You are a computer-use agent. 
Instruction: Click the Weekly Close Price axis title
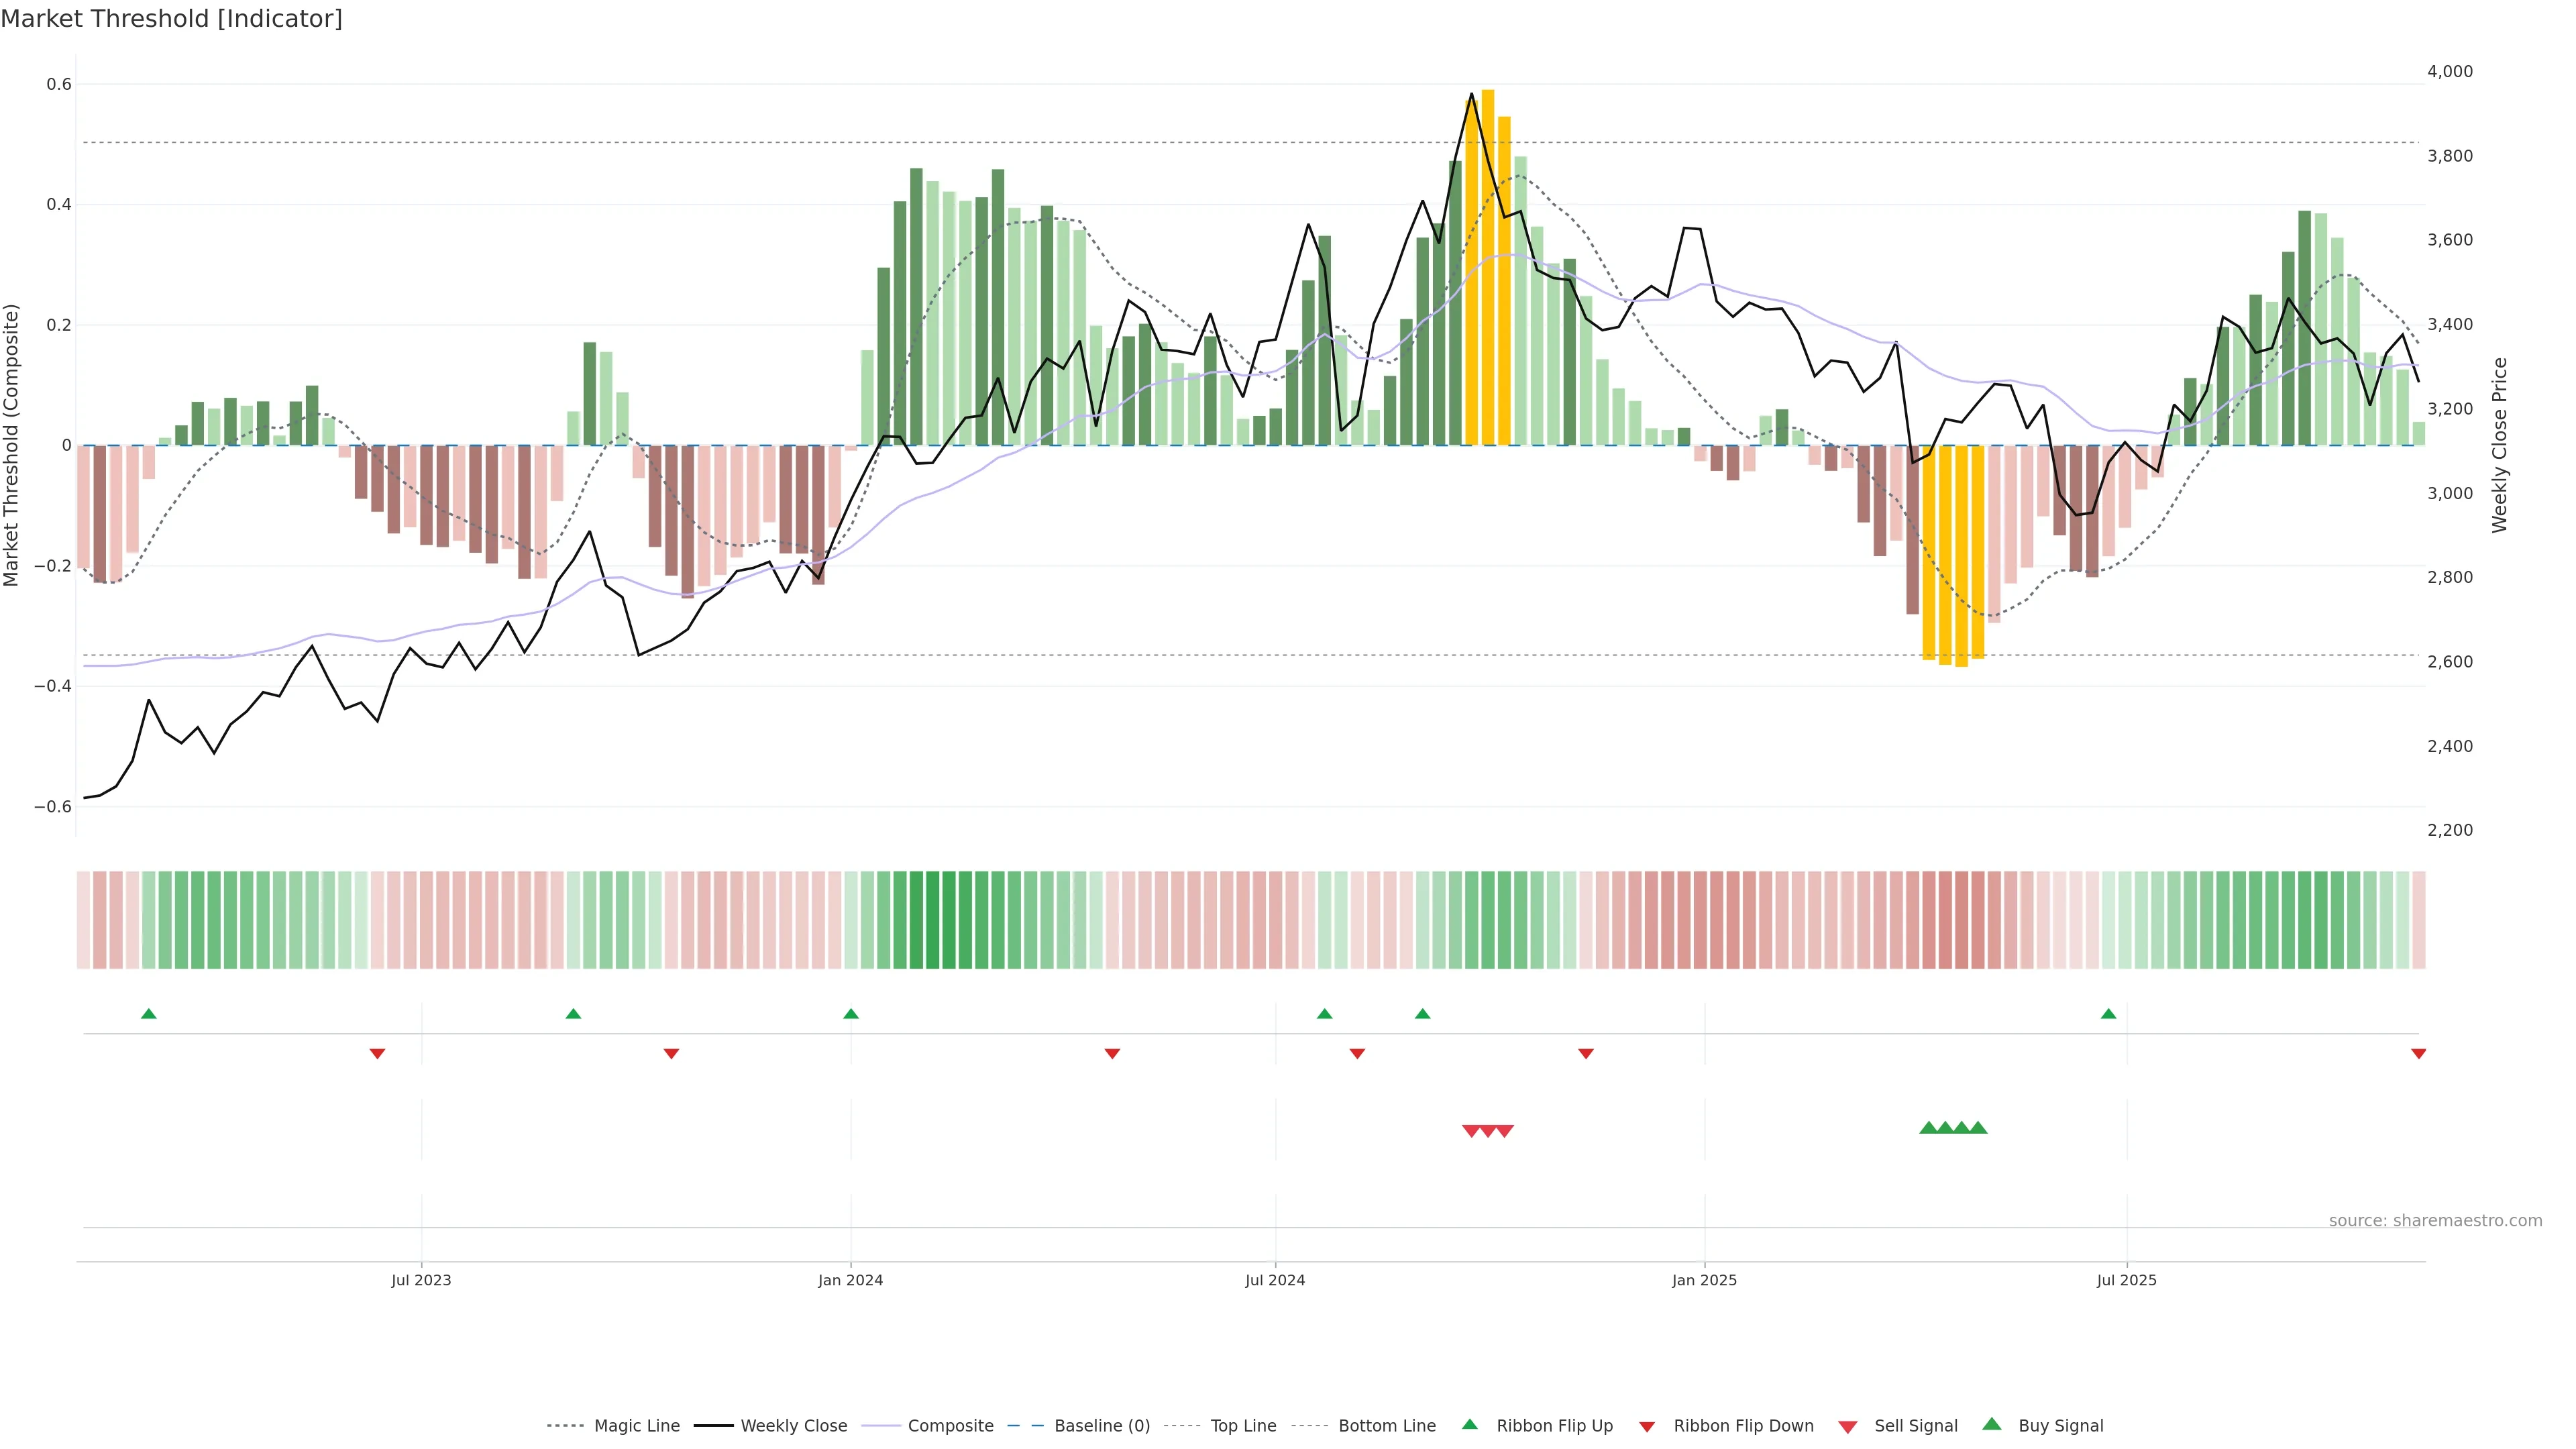[2500, 445]
